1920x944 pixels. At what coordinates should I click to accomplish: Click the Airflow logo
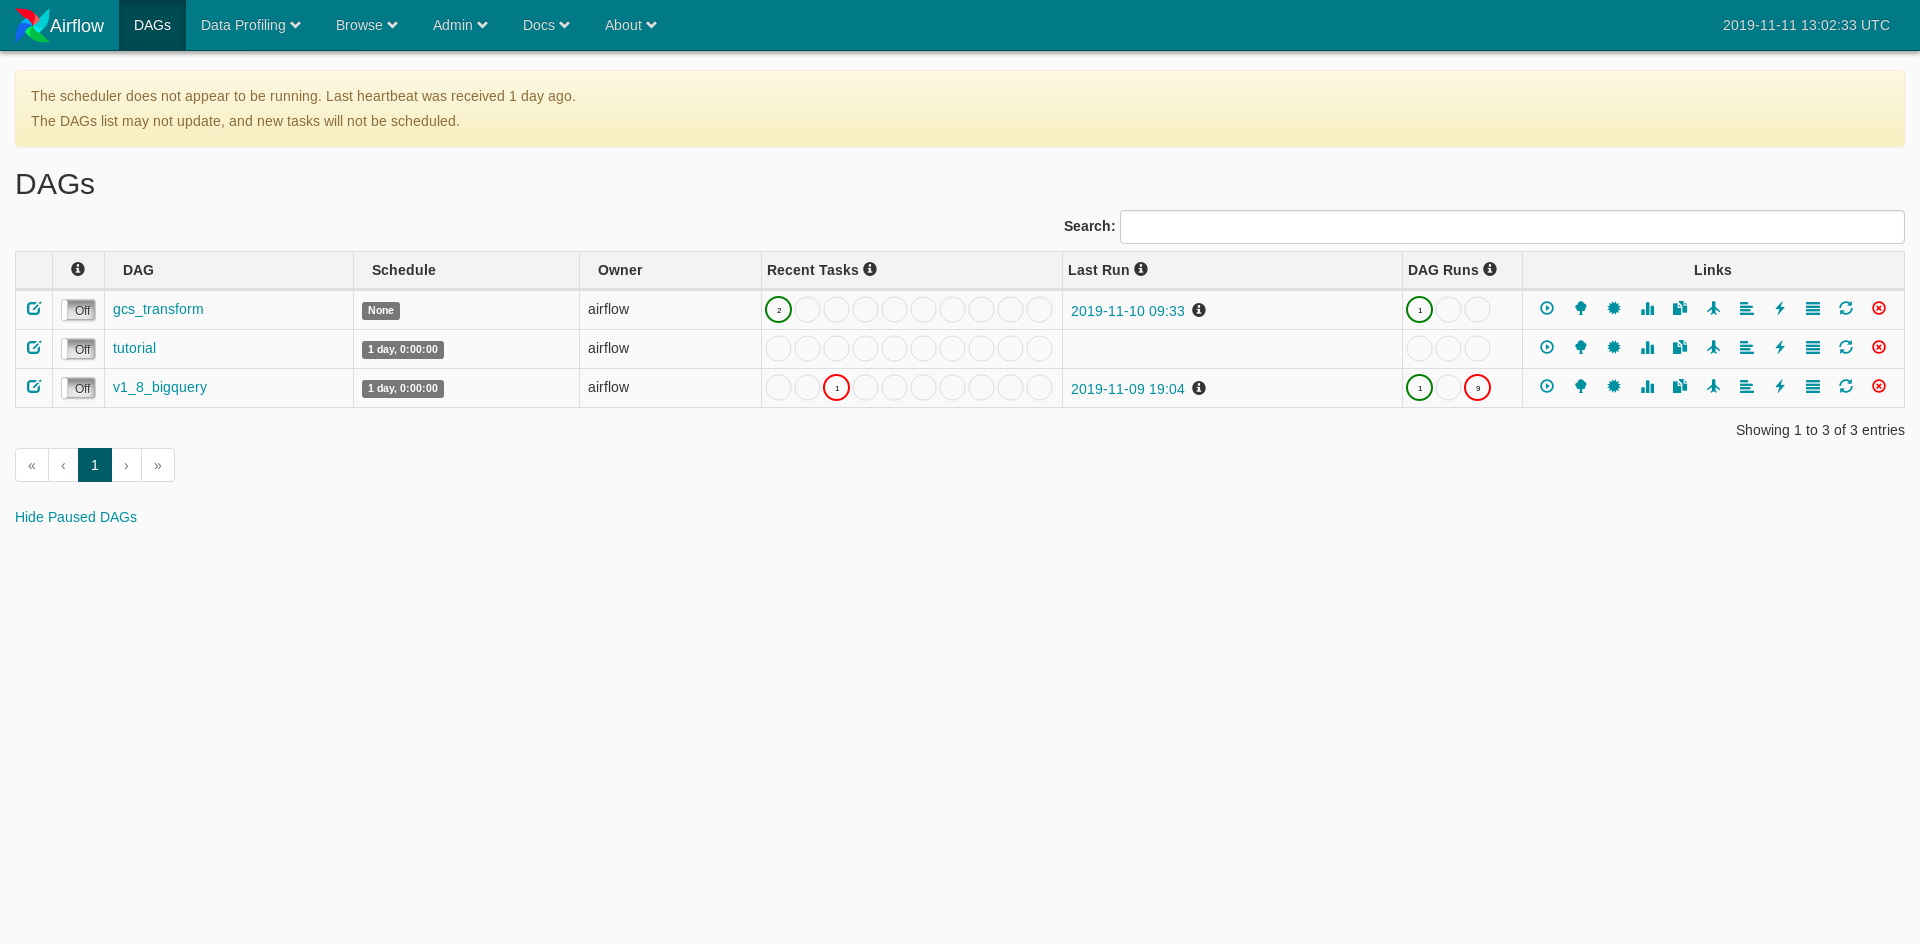pos(60,25)
